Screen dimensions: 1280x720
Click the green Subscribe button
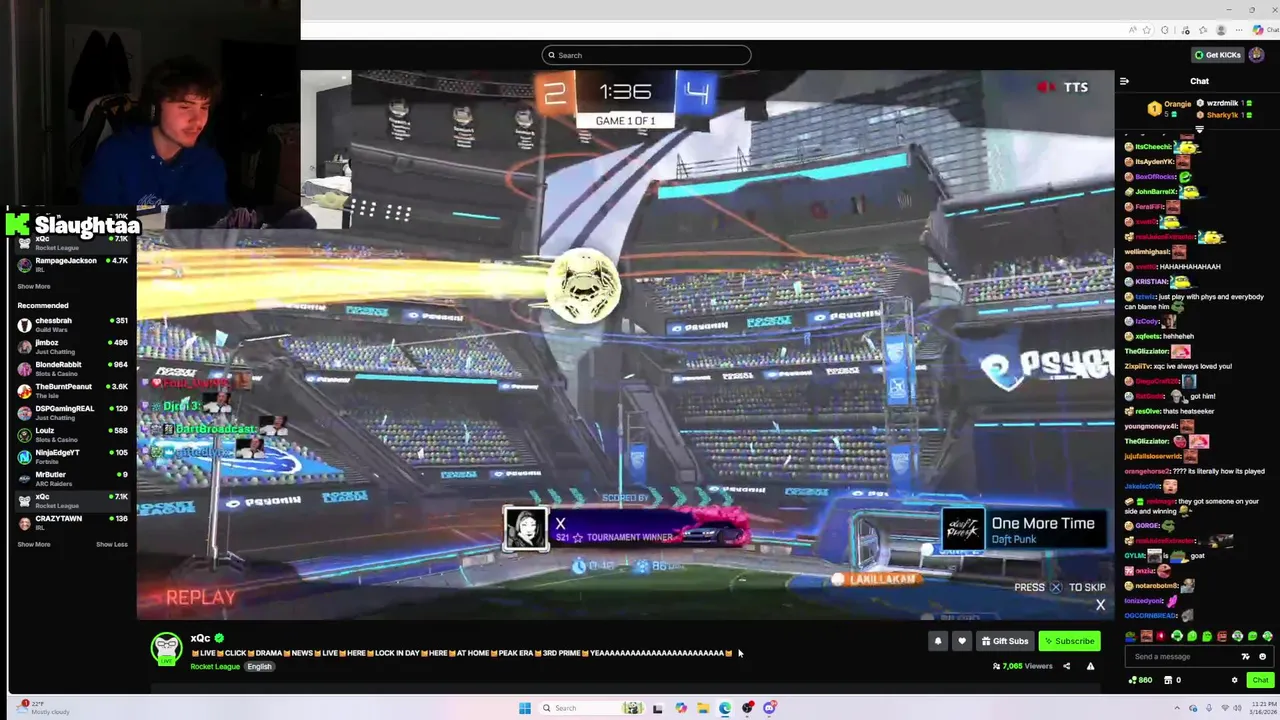(x=1069, y=641)
